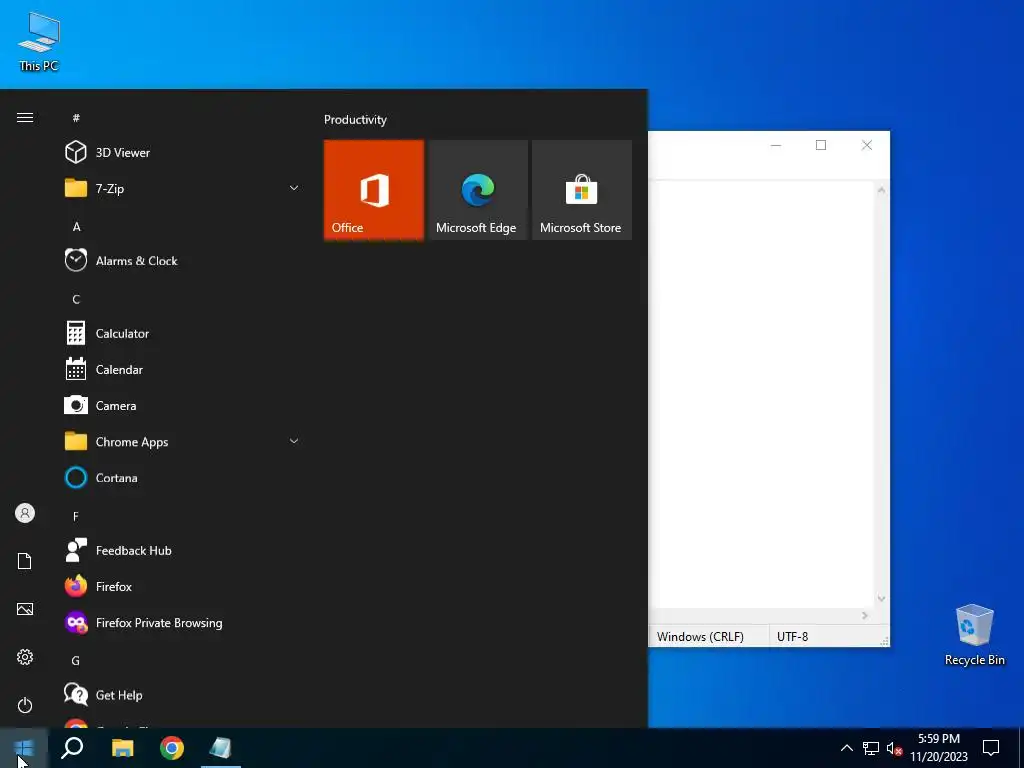Image resolution: width=1024 pixels, height=768 pixels.
Task: Click UTF-8 in Notepad status bar
Action: pos(792,636)
